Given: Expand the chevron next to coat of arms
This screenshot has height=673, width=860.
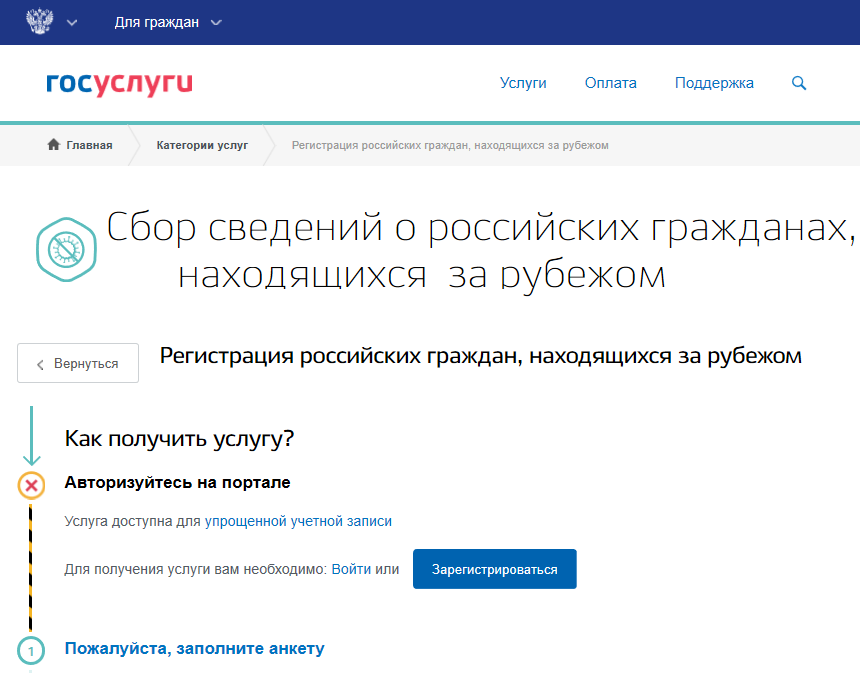Looking at the screenshot, I should [x=72, y=22].
